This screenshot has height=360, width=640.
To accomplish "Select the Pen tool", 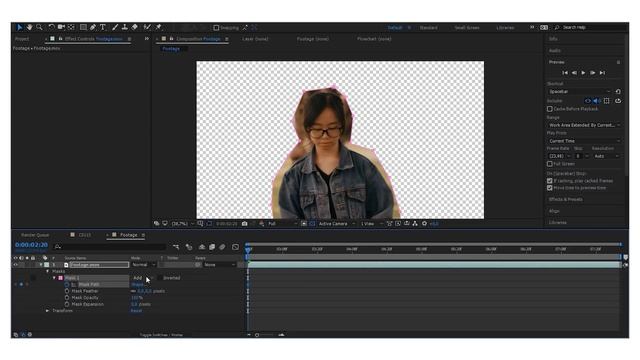I will tap(93, 27).
